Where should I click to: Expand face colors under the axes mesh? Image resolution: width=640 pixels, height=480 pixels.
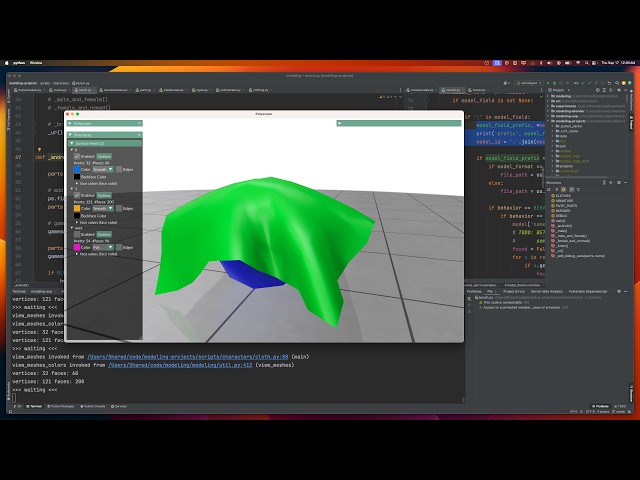pos(77,254)
